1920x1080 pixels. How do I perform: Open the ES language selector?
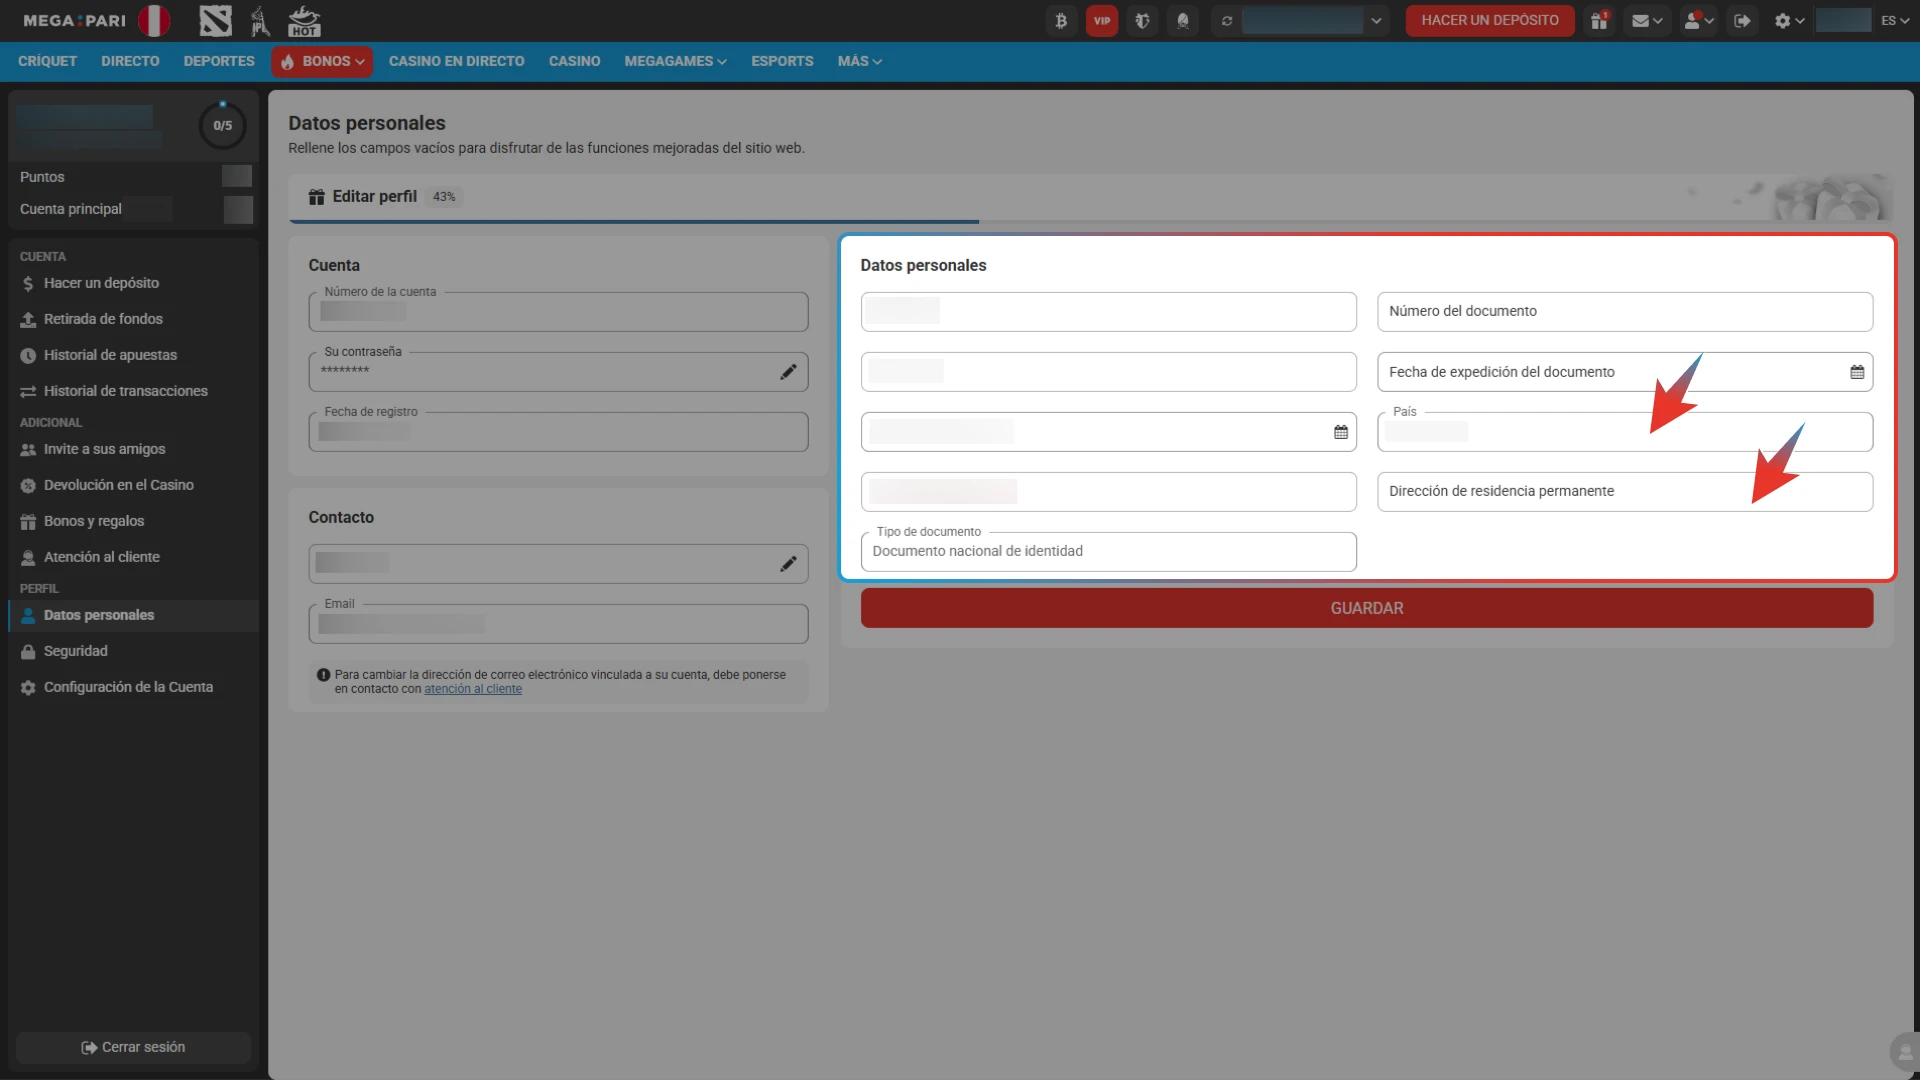coord(1894,20)
